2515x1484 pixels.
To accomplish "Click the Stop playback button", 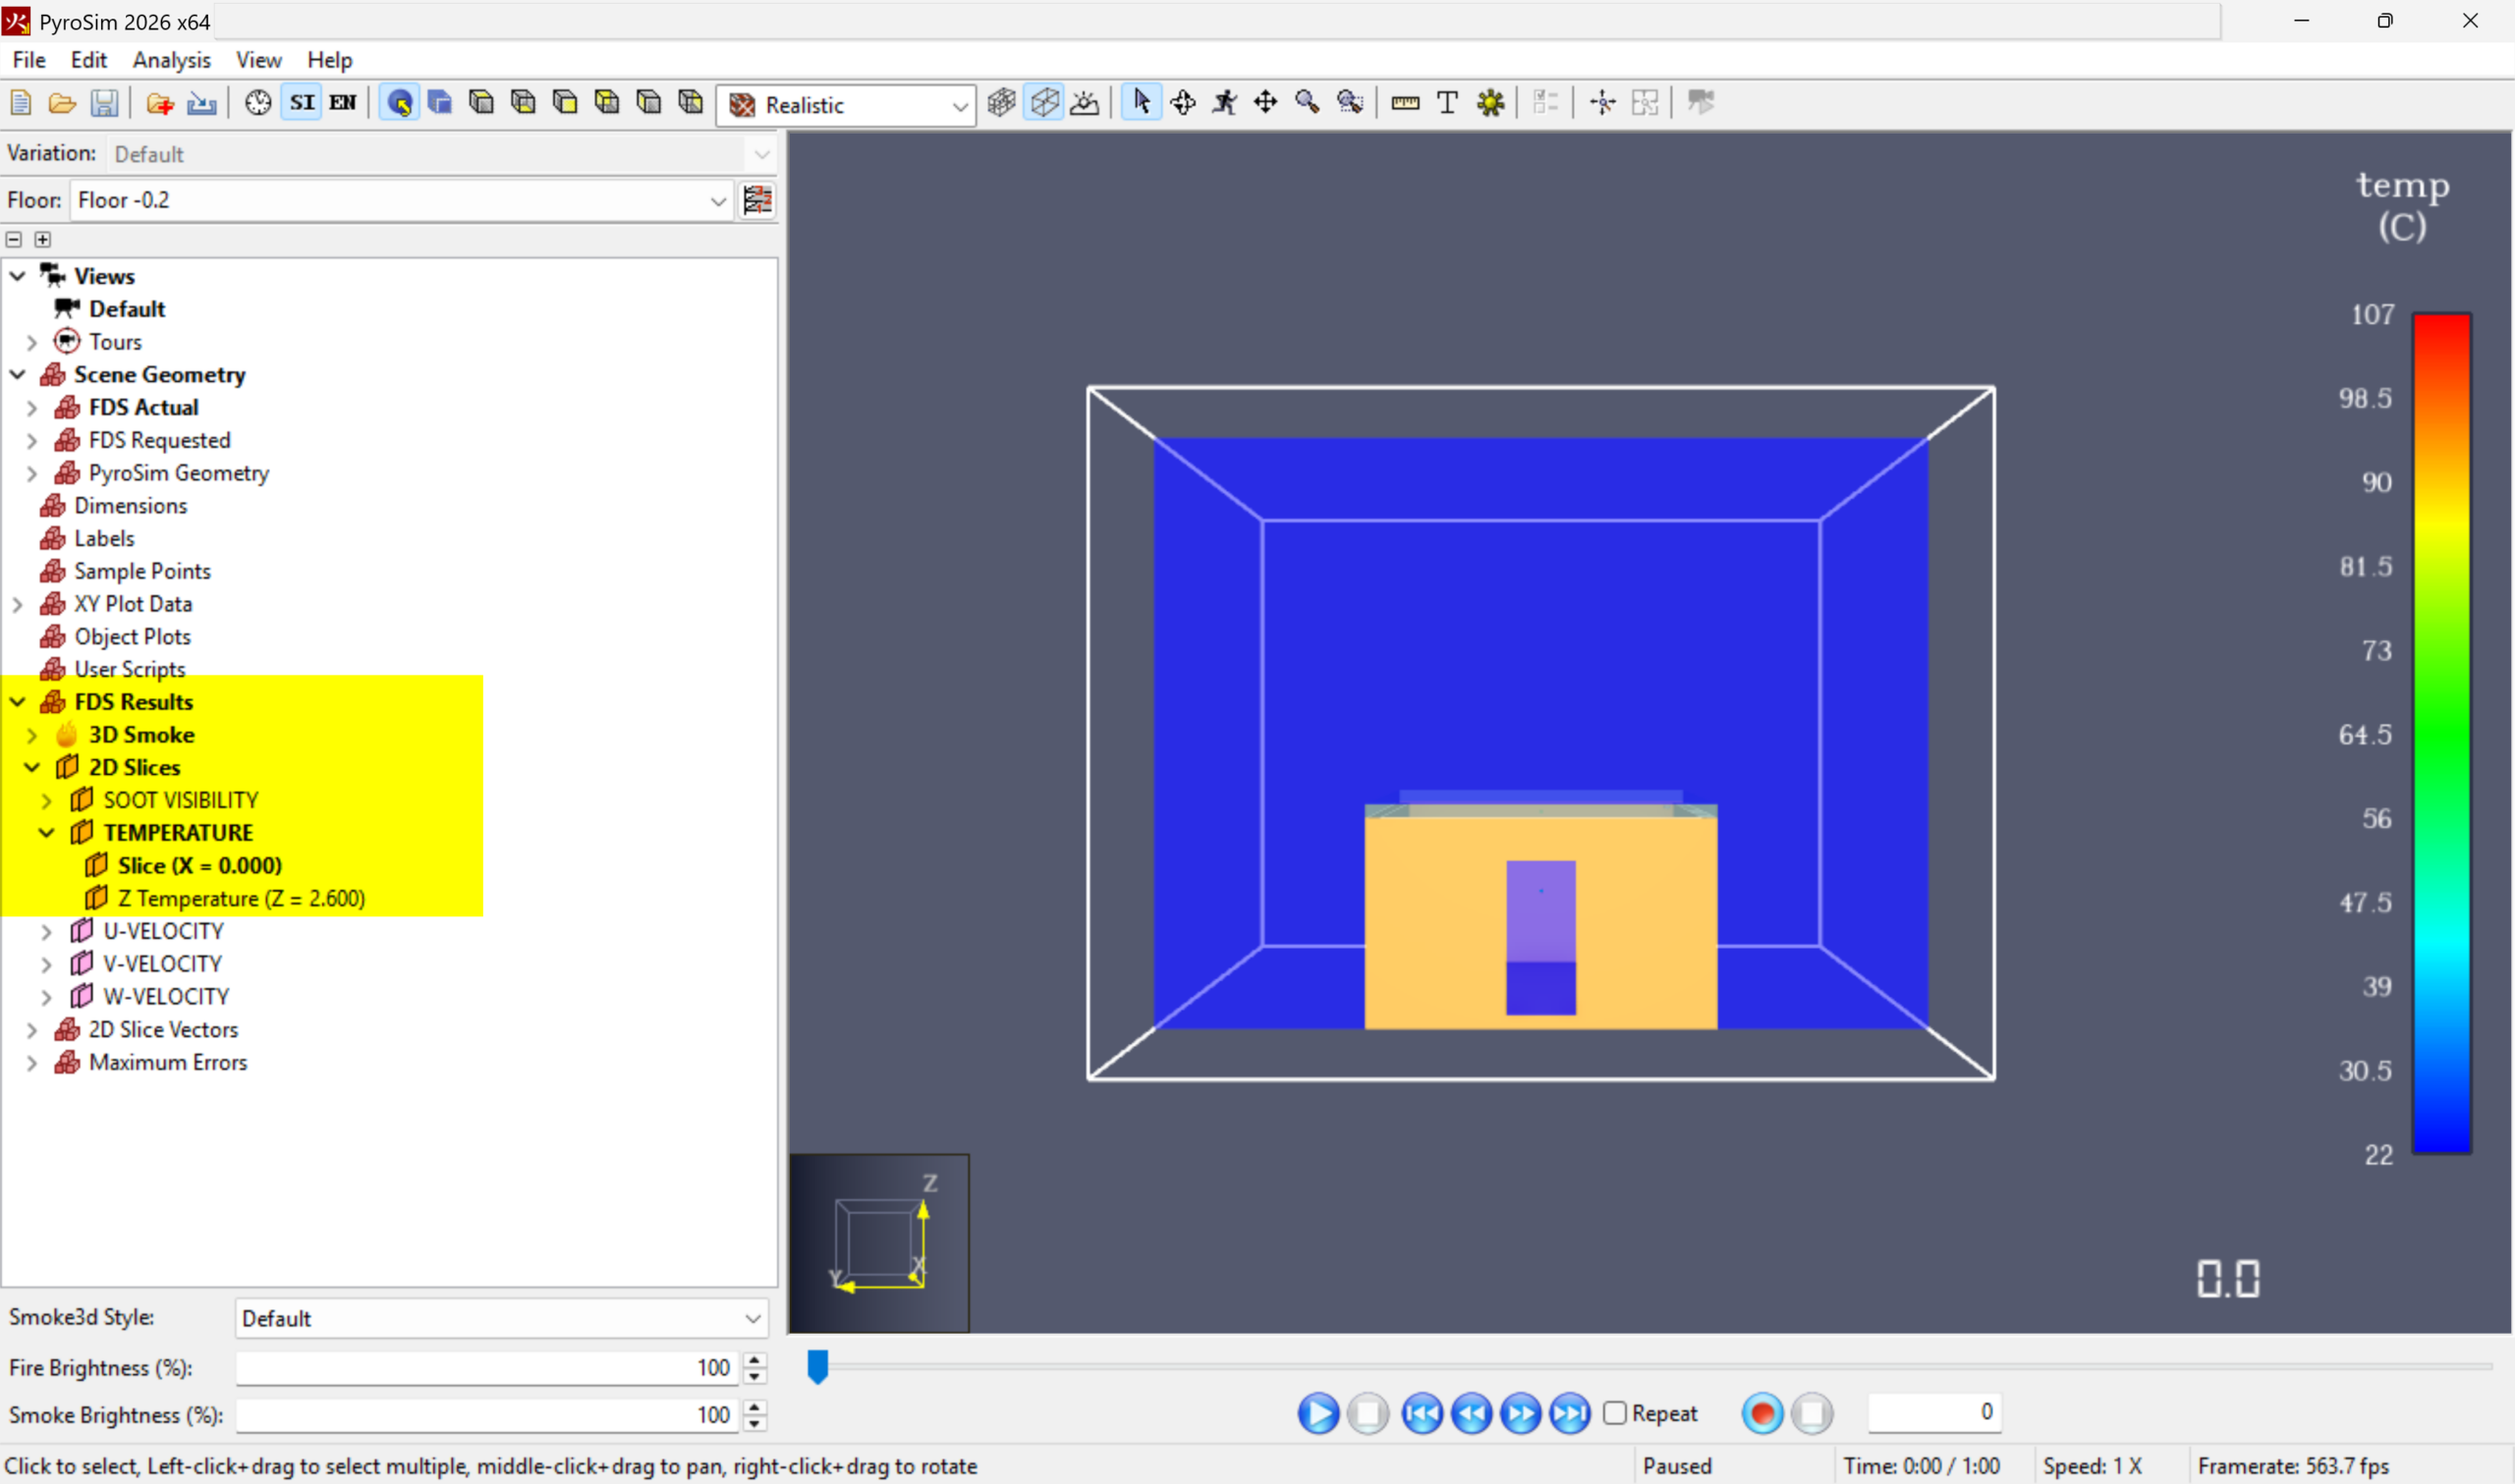I will click(1367, 1413).
